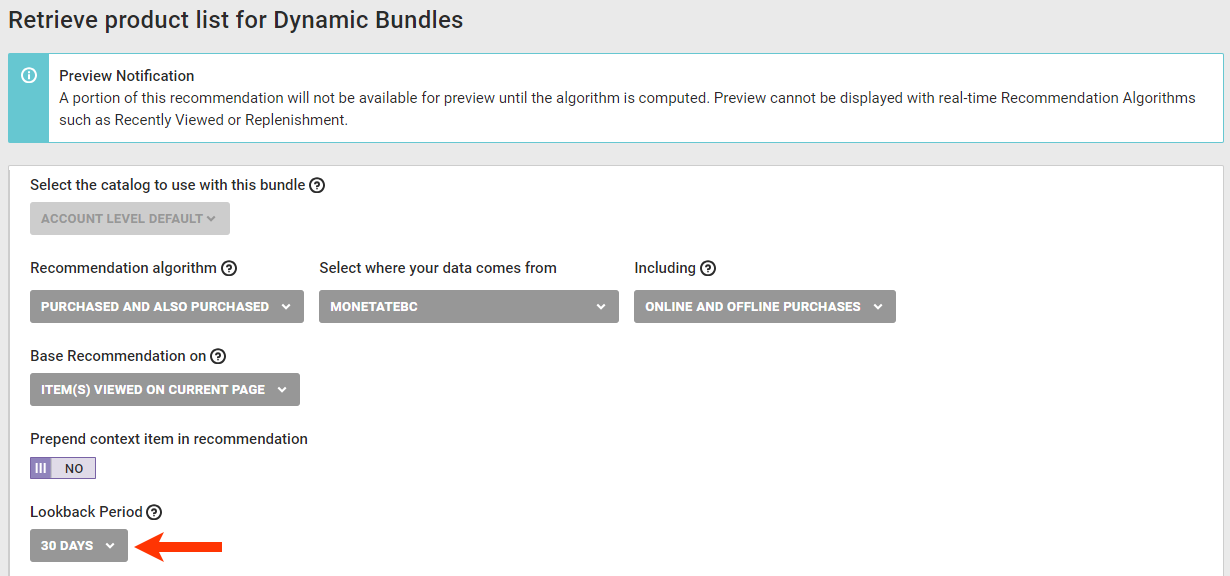Click the Lookback Period help icon
The height and width of the screenshot is (576, 1230).
pyautogui.click(x=154, y=512)
